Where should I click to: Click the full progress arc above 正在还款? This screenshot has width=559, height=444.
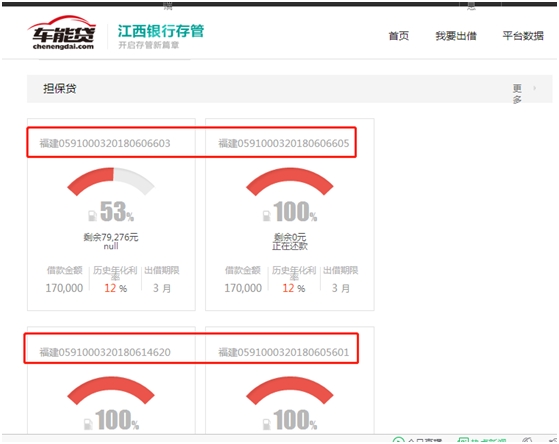[290, 181]
